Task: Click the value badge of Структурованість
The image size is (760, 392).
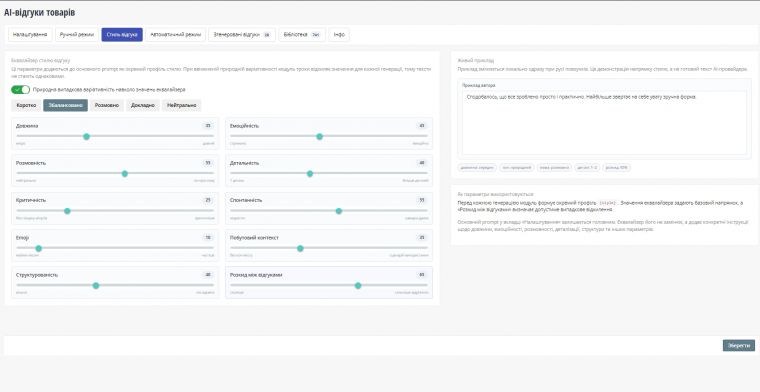Action: (207, 275)
